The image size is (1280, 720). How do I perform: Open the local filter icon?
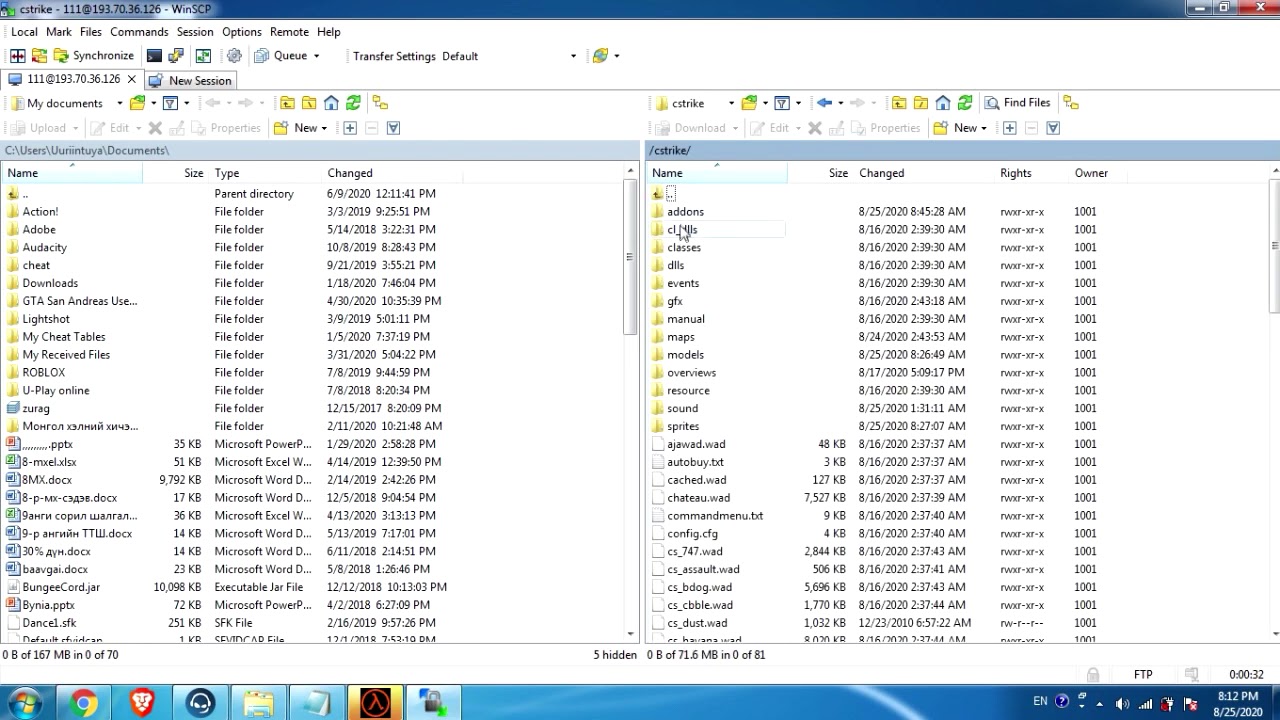click(170, 103)
